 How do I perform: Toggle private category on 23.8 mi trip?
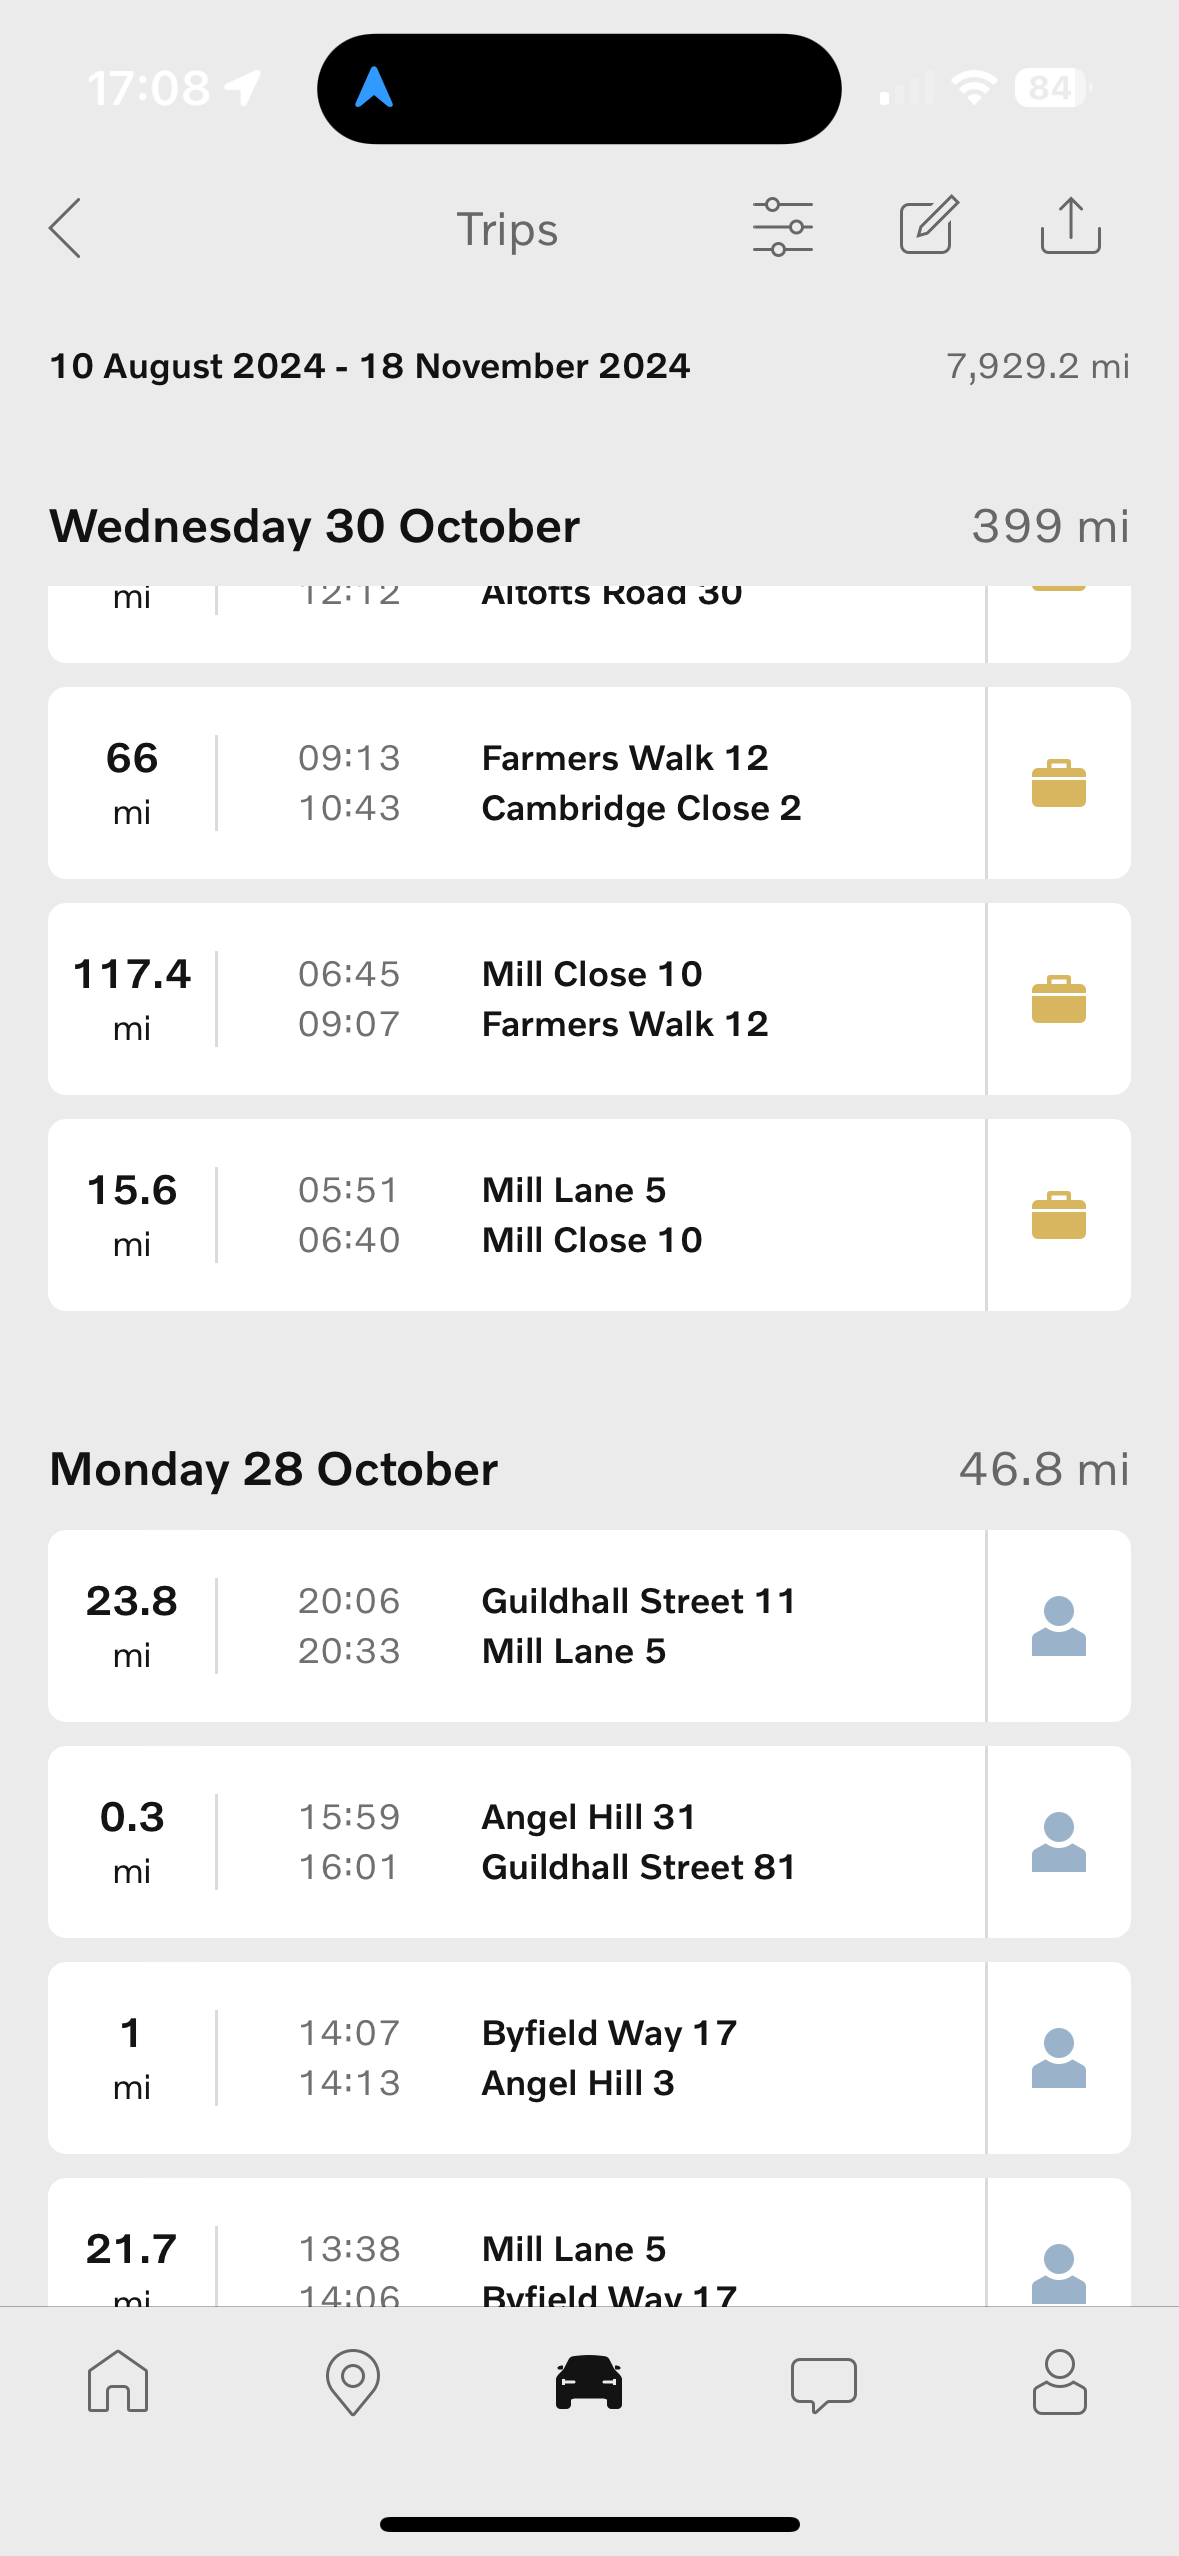point(1058,1626)
